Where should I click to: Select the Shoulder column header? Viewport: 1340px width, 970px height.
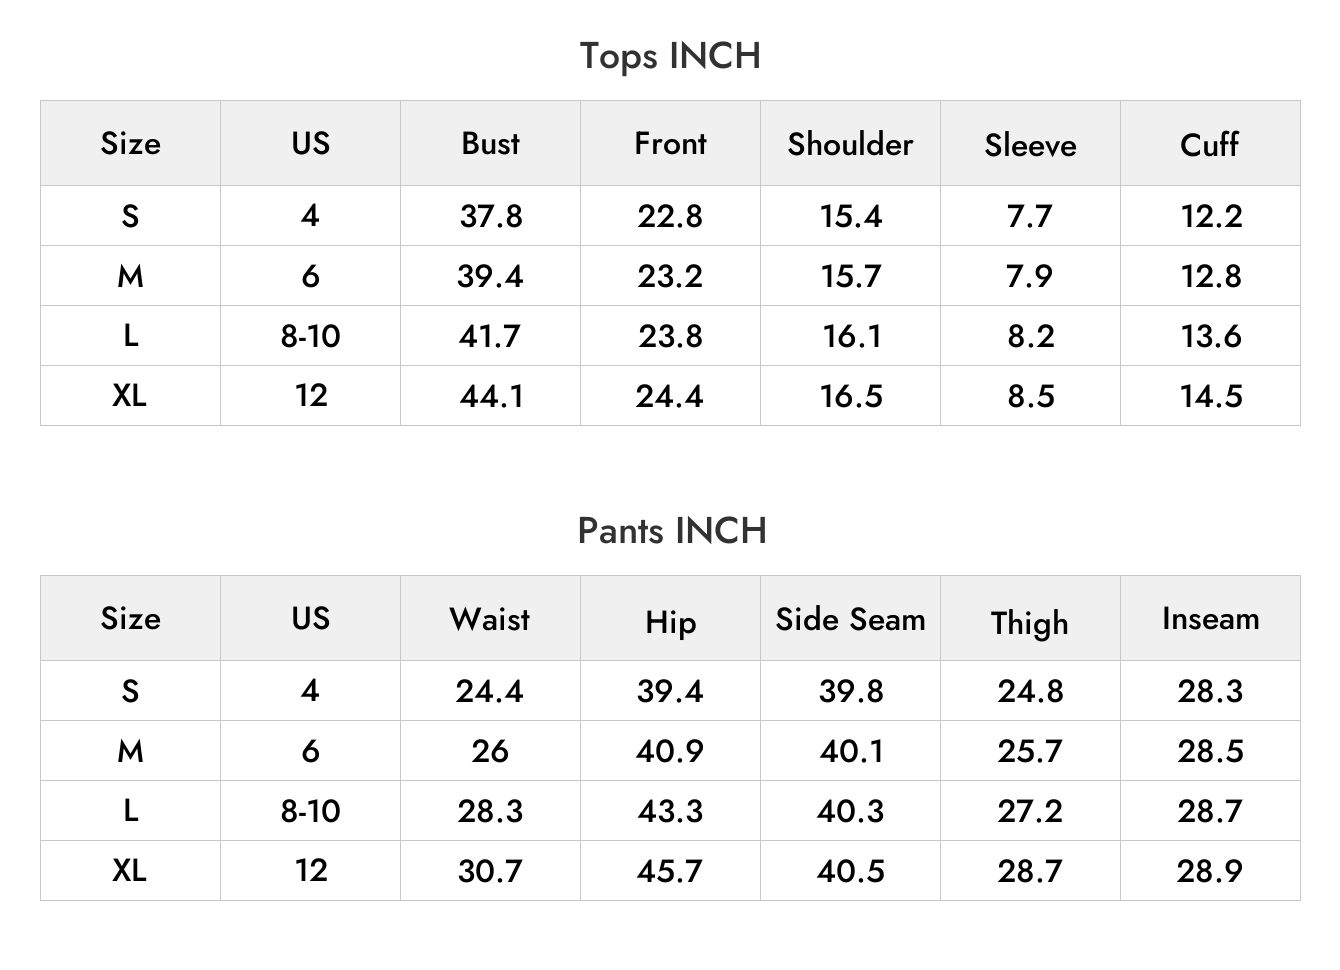tap(850, 144)
